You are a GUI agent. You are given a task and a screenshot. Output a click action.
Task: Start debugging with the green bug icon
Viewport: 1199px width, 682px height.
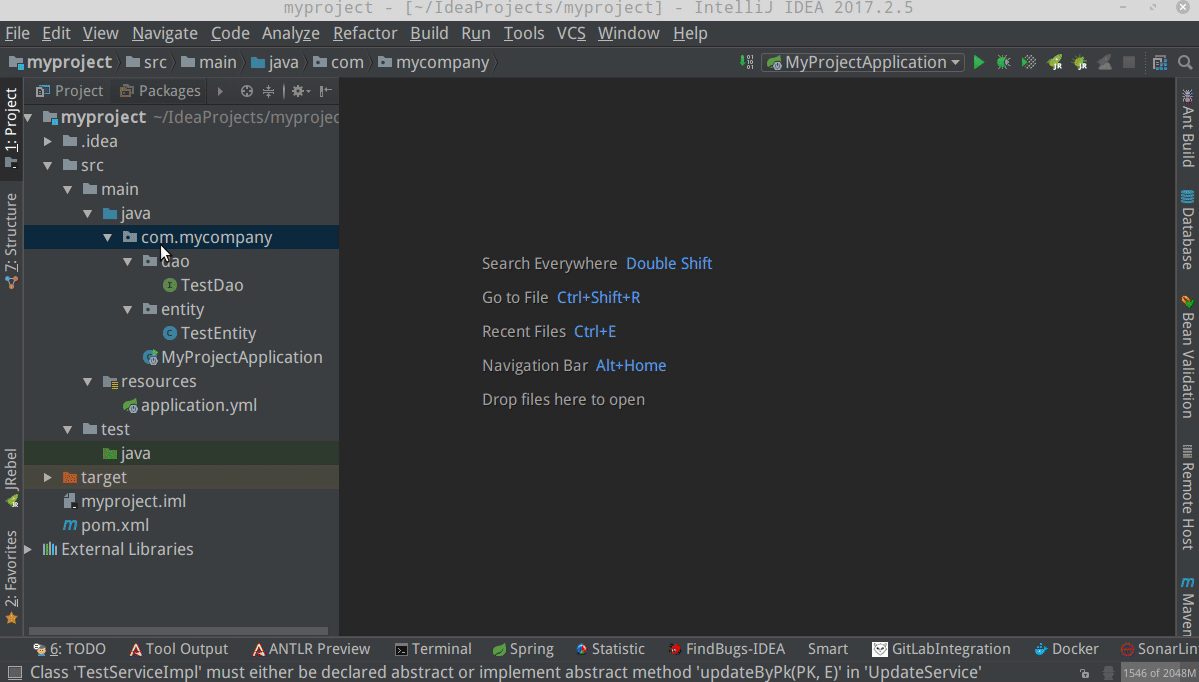coord(1004,63)
